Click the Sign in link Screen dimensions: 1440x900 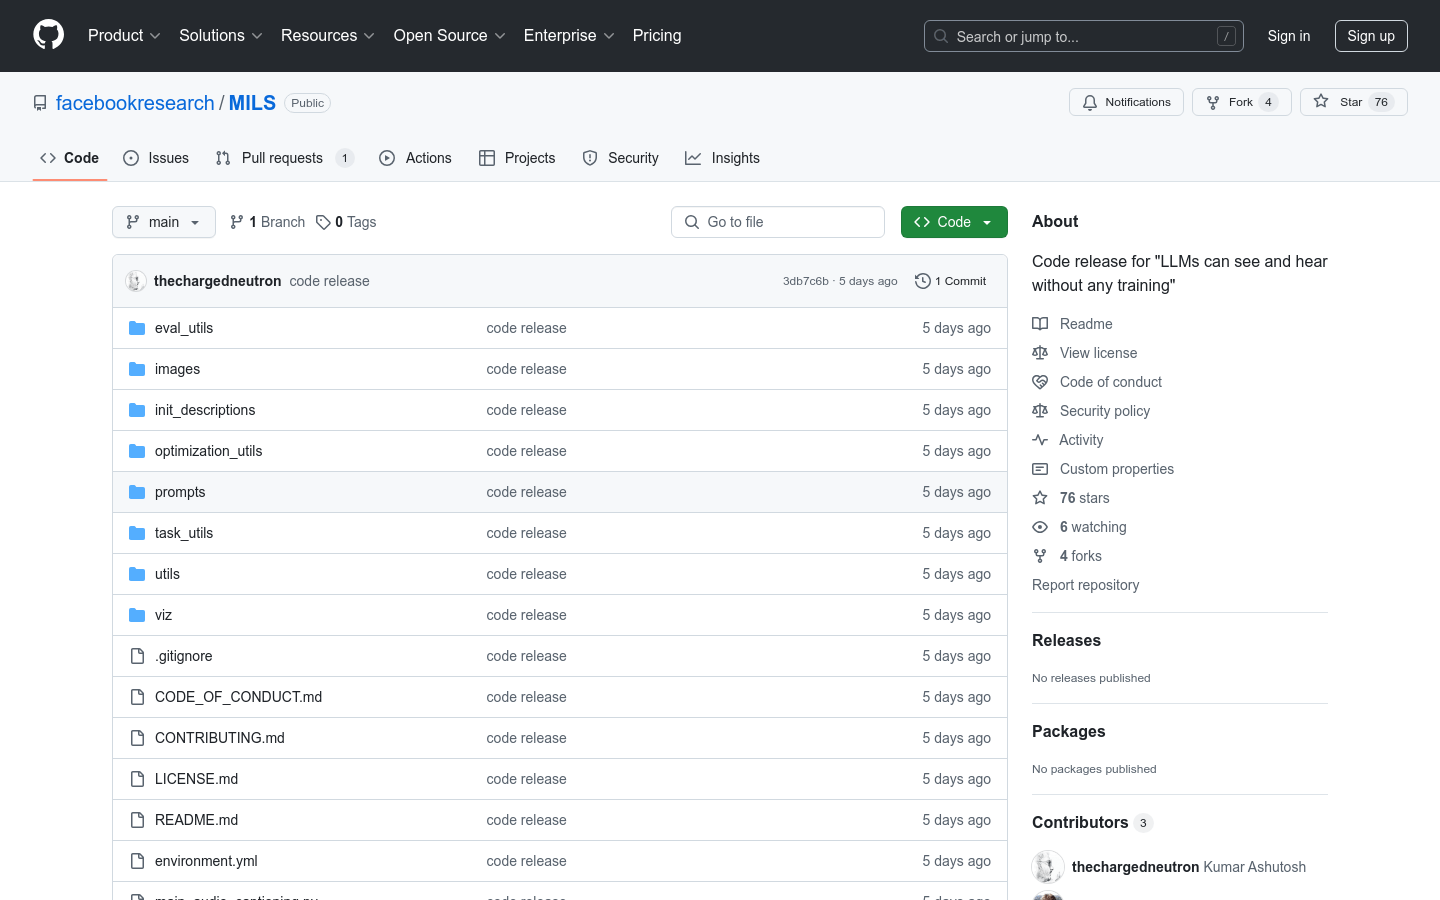[1288, 36]
